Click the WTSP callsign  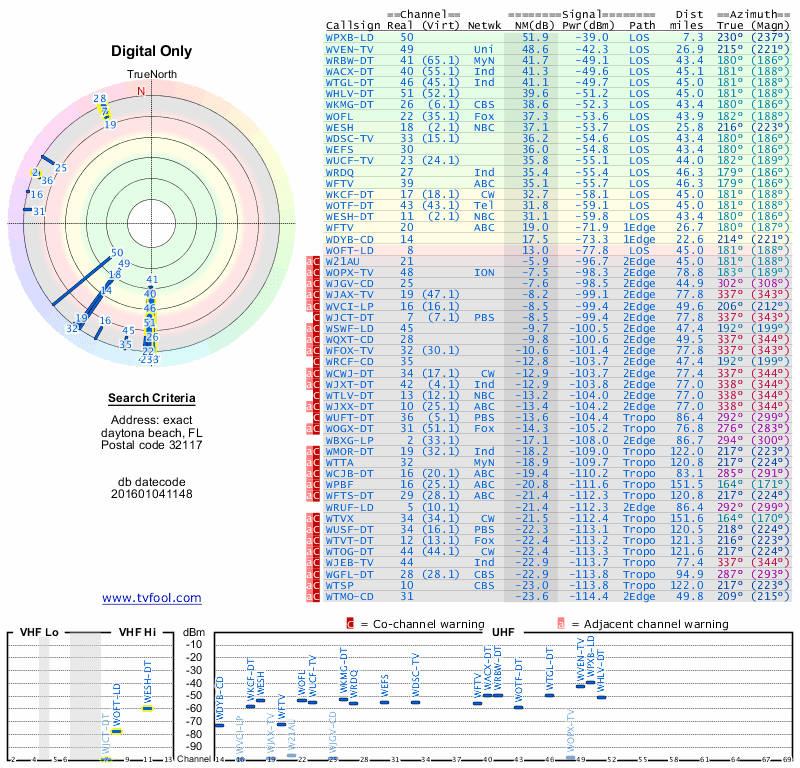(x=339, y=585)
